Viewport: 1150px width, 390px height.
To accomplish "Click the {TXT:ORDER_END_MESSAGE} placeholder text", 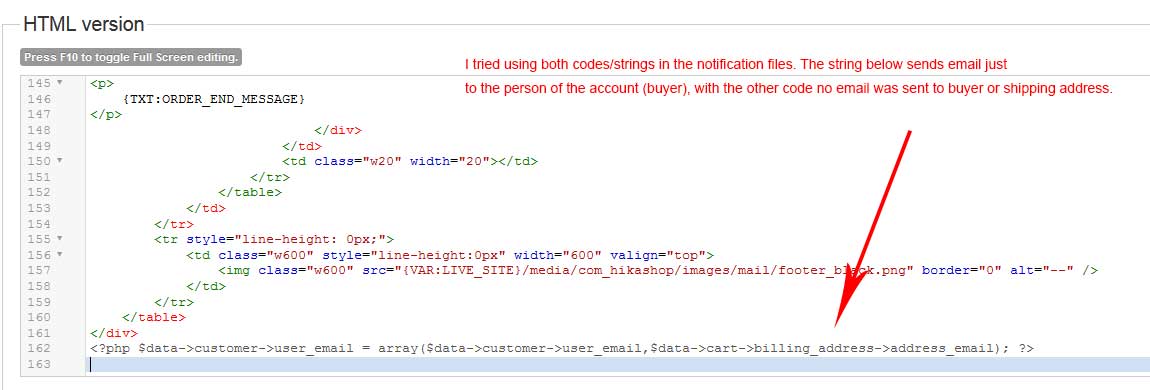I will tap(213, 99).
